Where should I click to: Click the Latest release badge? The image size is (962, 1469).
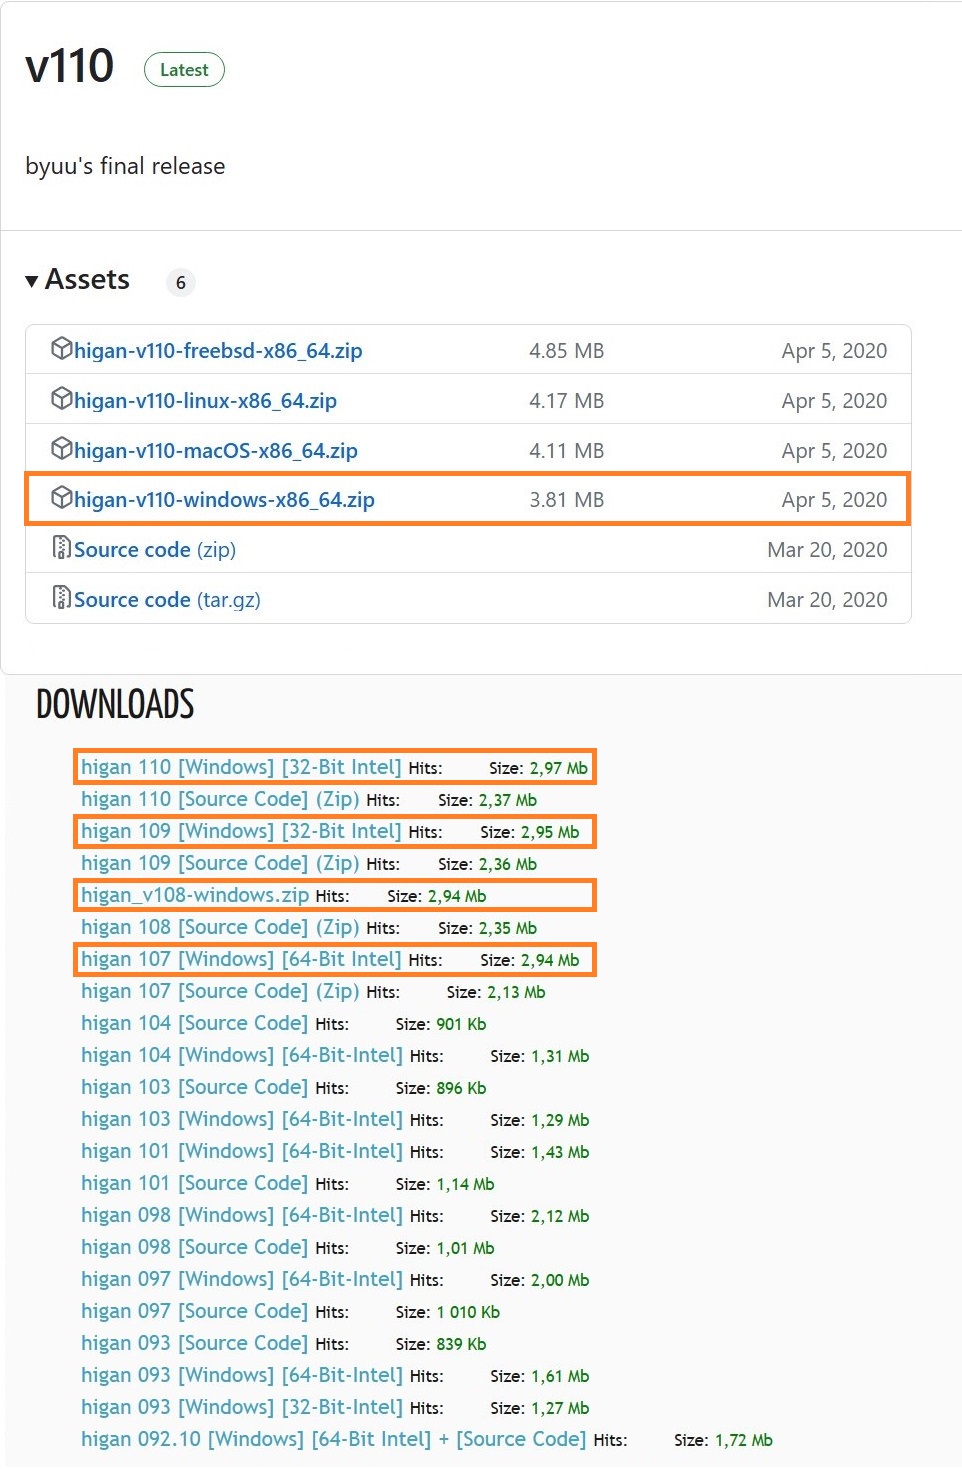point(184,70)
